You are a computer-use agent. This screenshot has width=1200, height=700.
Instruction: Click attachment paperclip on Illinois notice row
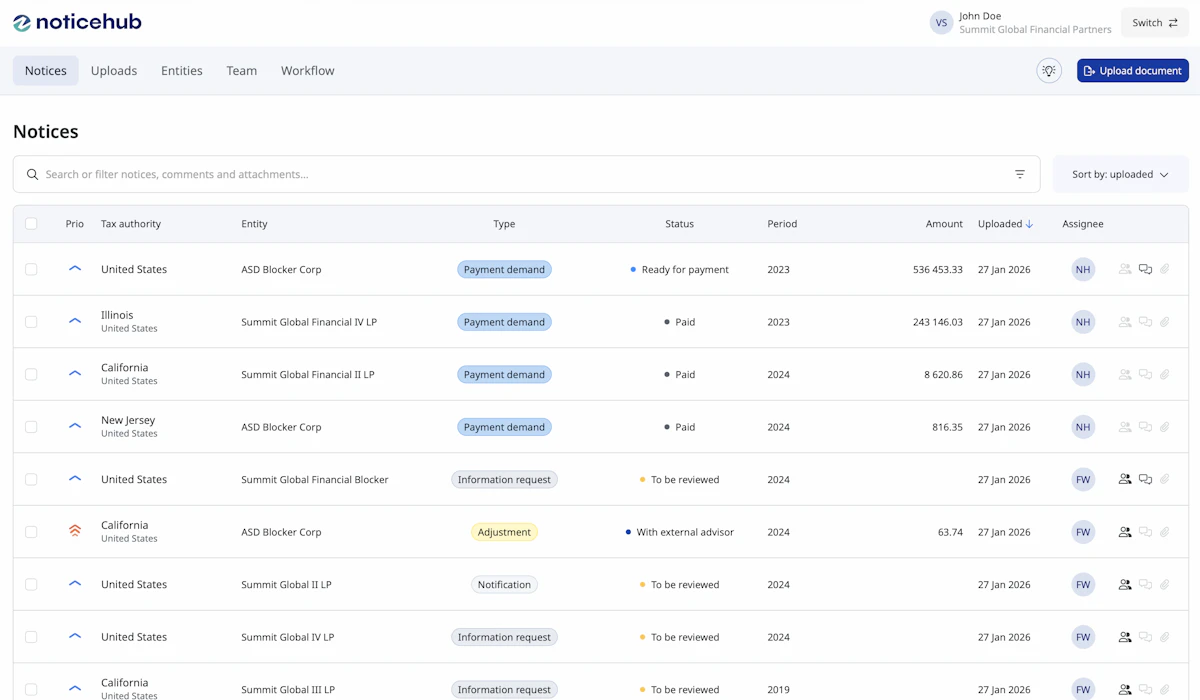pos(1164,322)
